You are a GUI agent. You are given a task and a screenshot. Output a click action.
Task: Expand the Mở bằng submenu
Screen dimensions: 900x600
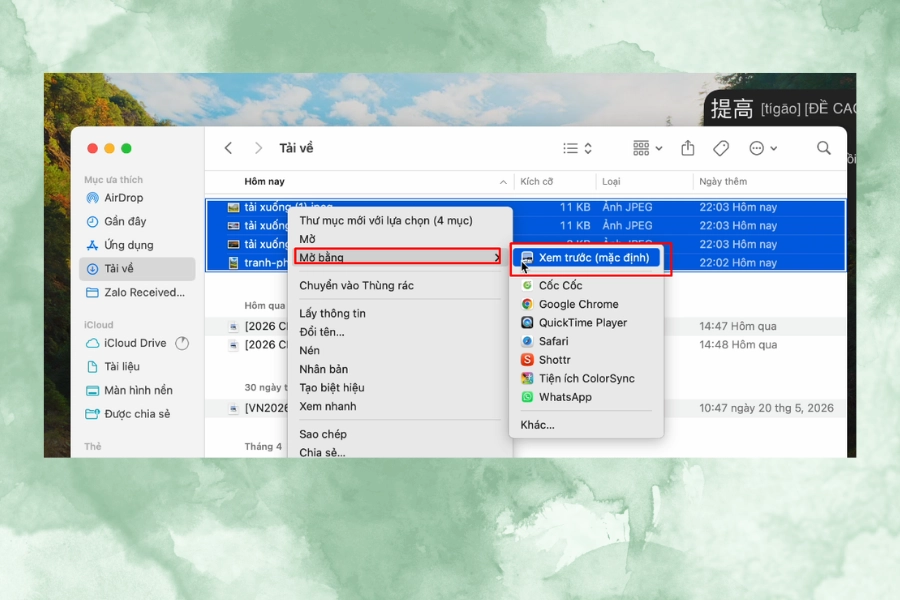tap(399, 257)
